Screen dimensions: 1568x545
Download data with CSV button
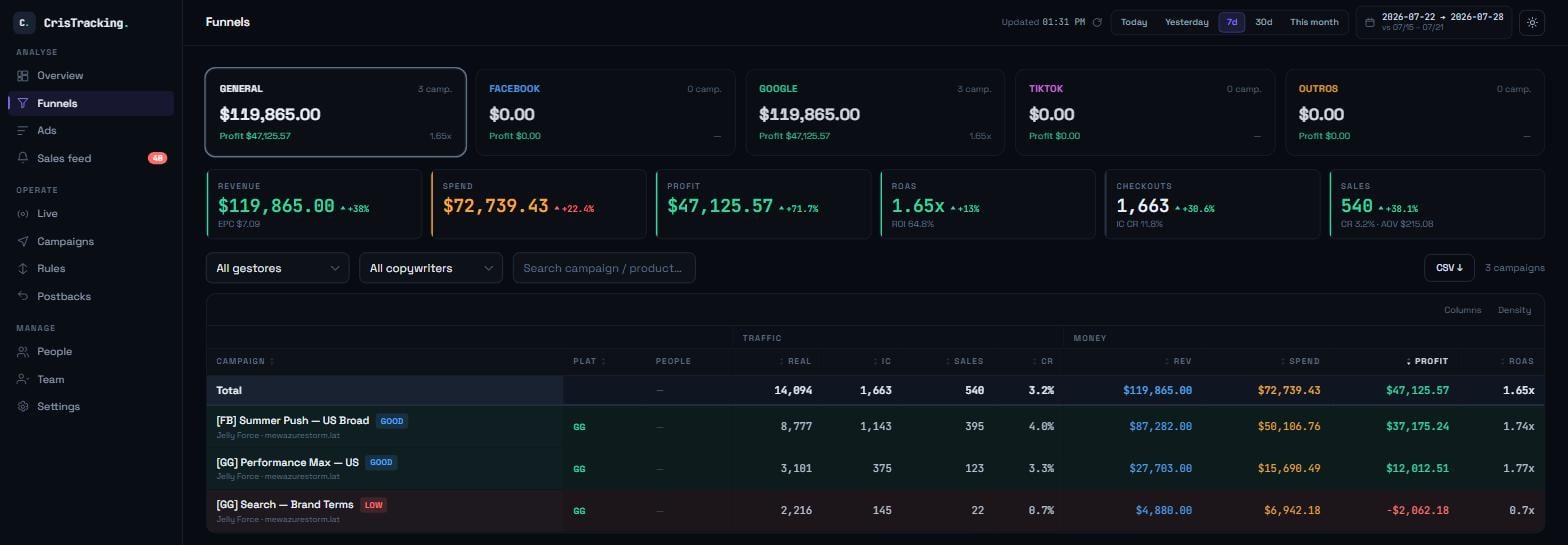pyautogui.click(x=1449, y=268)
